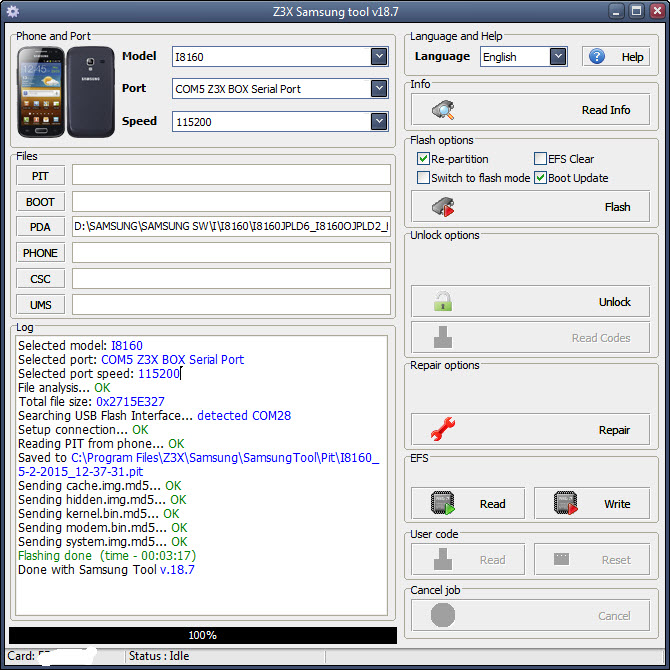
Task: Click the User code Reset icon
Action: [561, 559]
